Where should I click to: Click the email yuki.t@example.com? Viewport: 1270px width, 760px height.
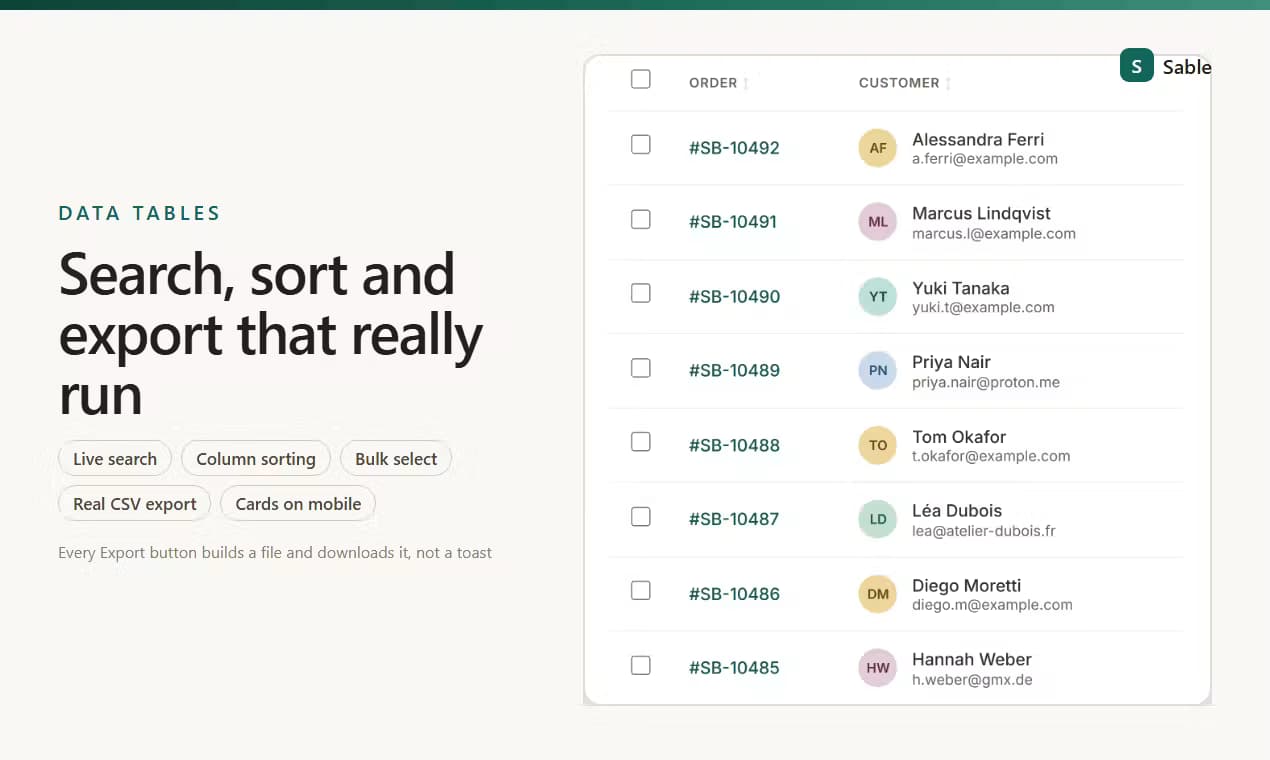point(983,308)
